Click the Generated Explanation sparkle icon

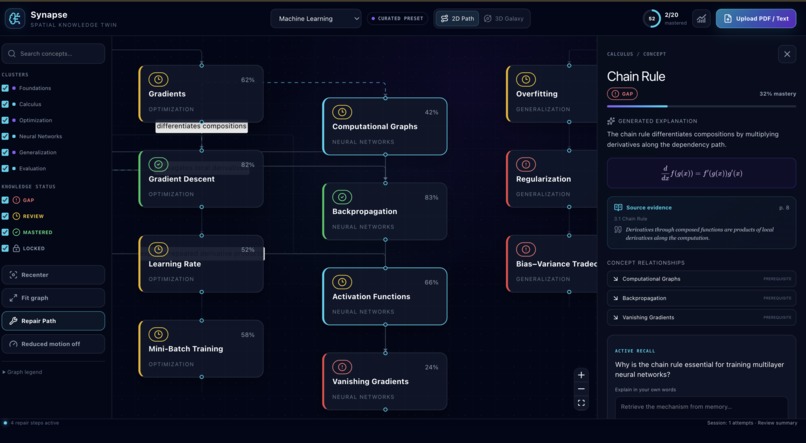click(x=611, y=121)
